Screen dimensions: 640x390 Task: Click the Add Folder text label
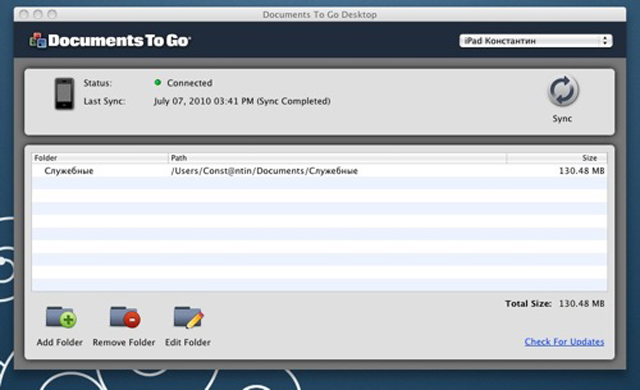[x=60, y=342]
